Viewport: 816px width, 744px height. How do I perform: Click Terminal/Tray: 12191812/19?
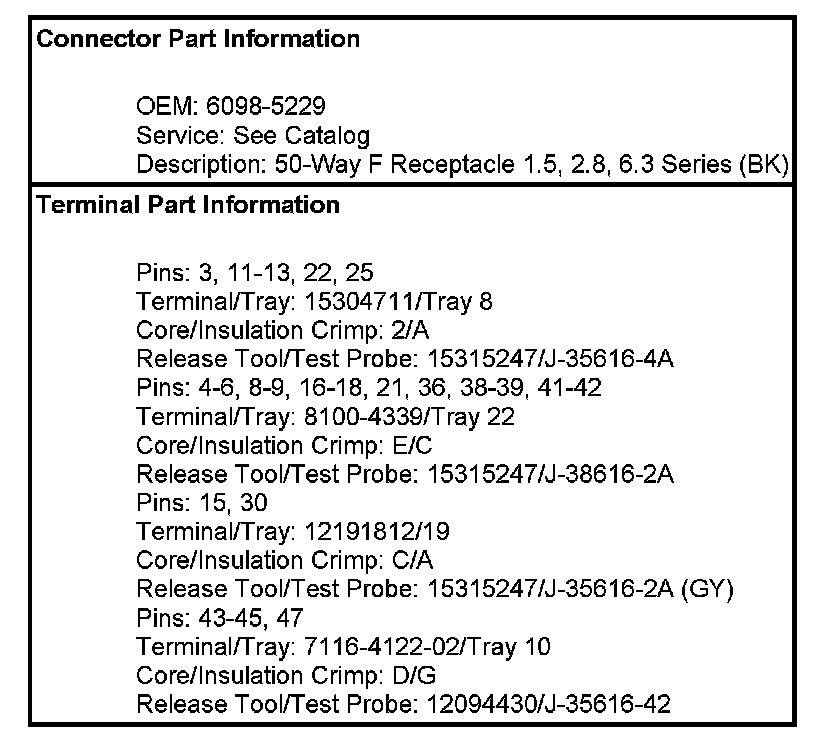tap(285, 532)
